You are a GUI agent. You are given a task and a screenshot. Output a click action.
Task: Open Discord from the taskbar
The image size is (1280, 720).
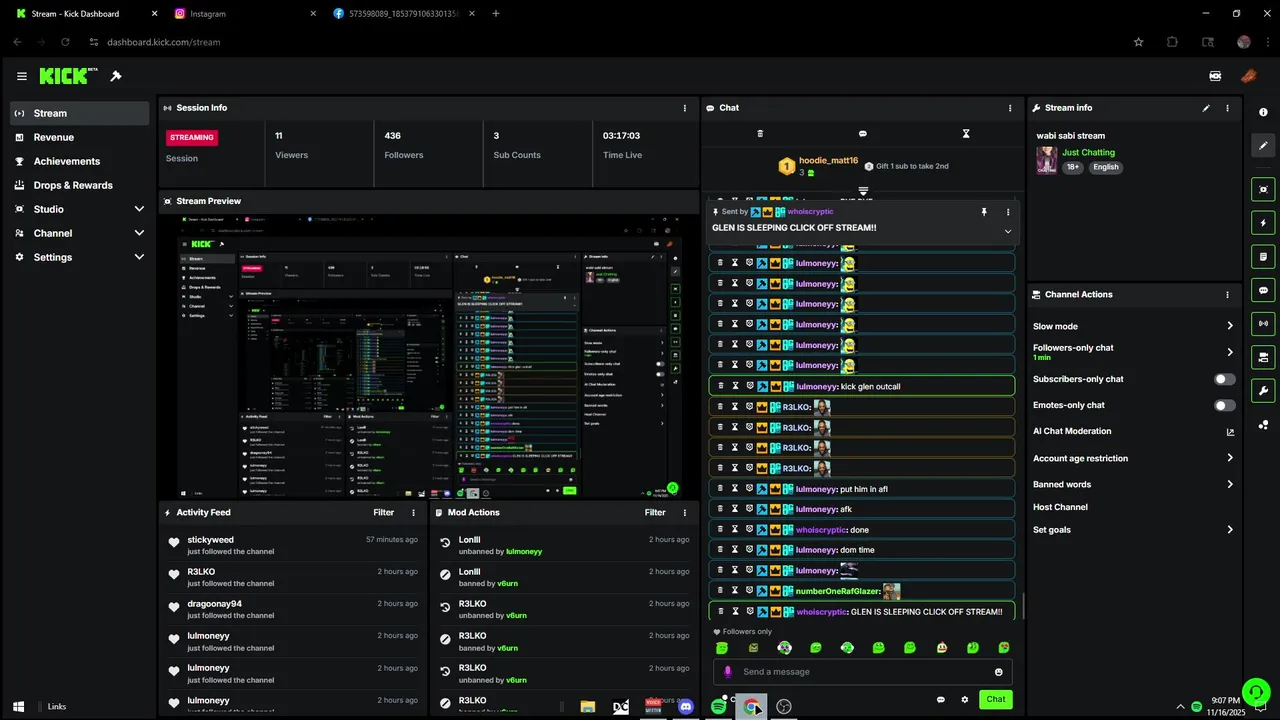click(x=686, y=707)
